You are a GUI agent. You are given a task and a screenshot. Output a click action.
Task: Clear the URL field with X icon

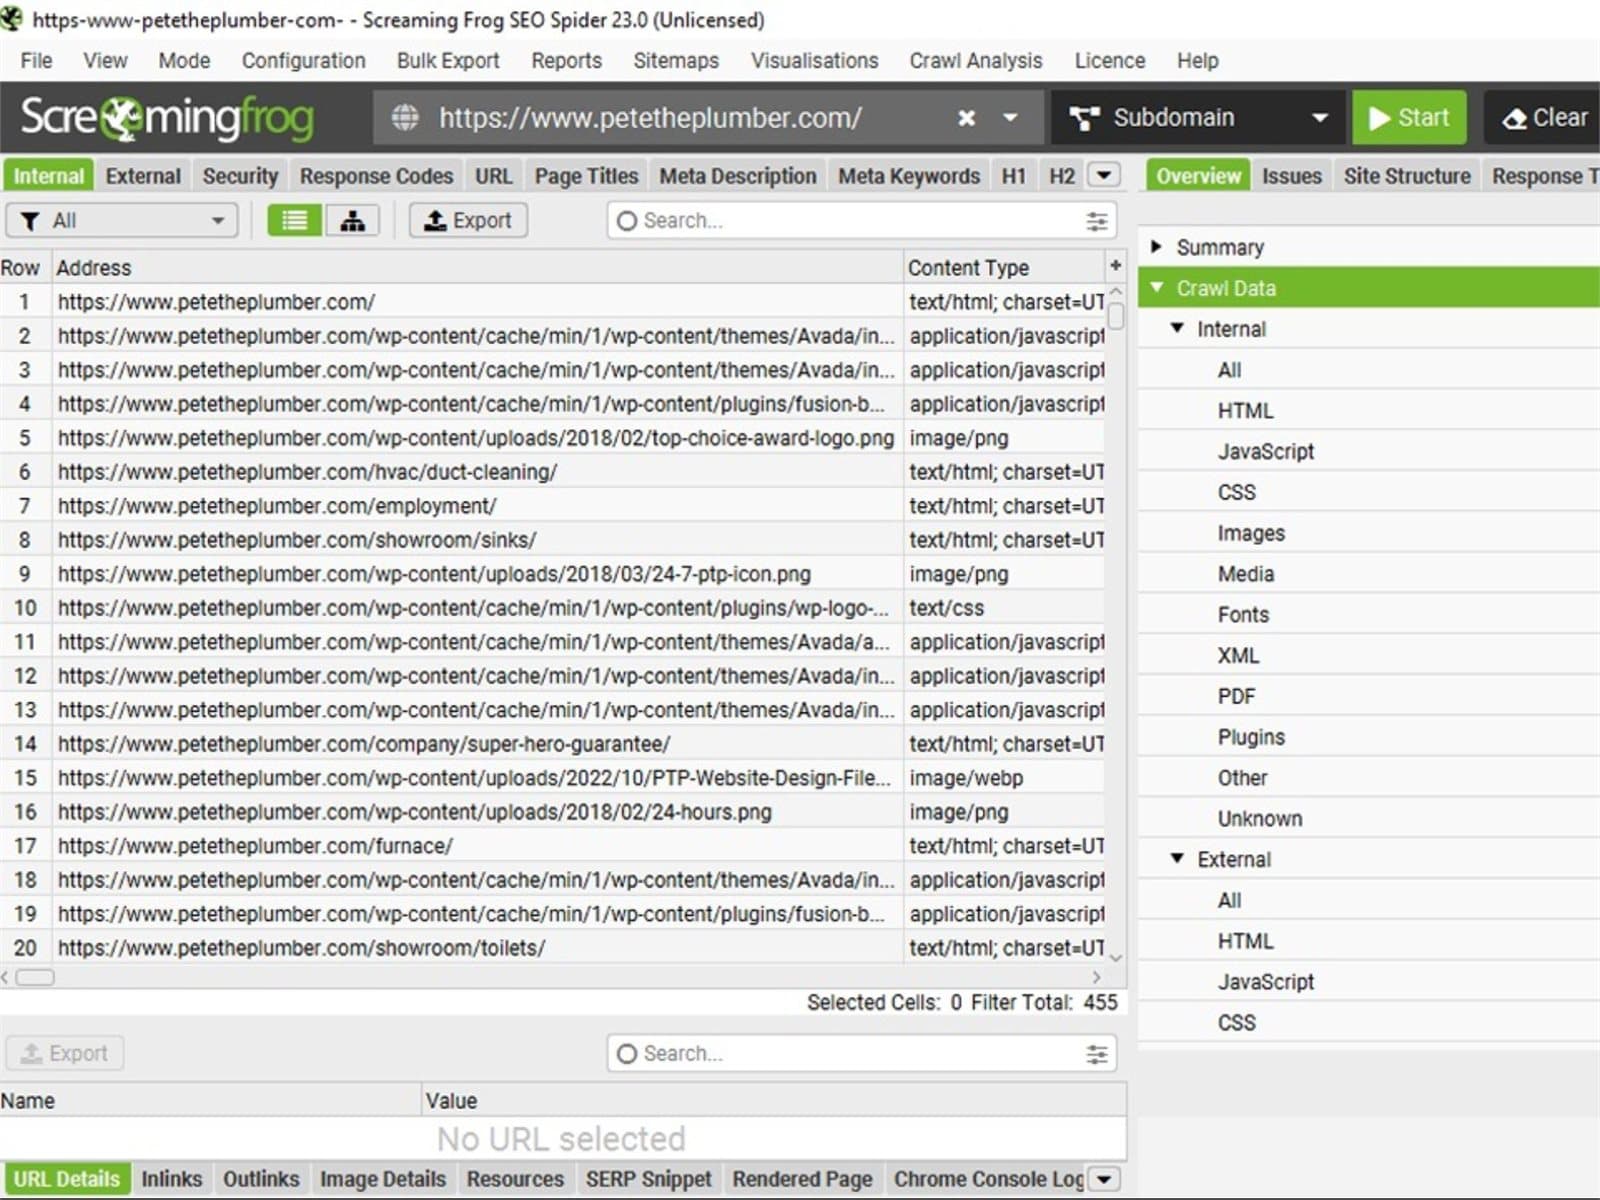click(966, 118)
